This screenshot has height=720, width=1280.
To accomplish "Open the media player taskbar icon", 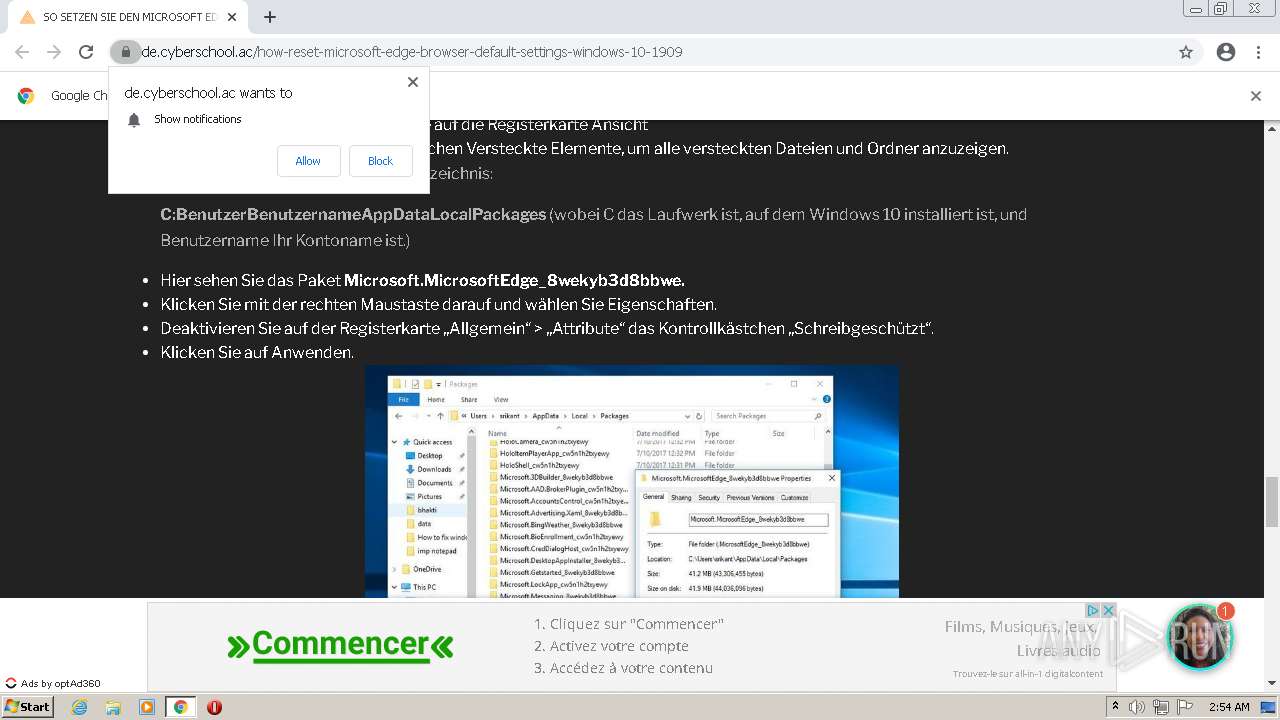I will [147, 707].
